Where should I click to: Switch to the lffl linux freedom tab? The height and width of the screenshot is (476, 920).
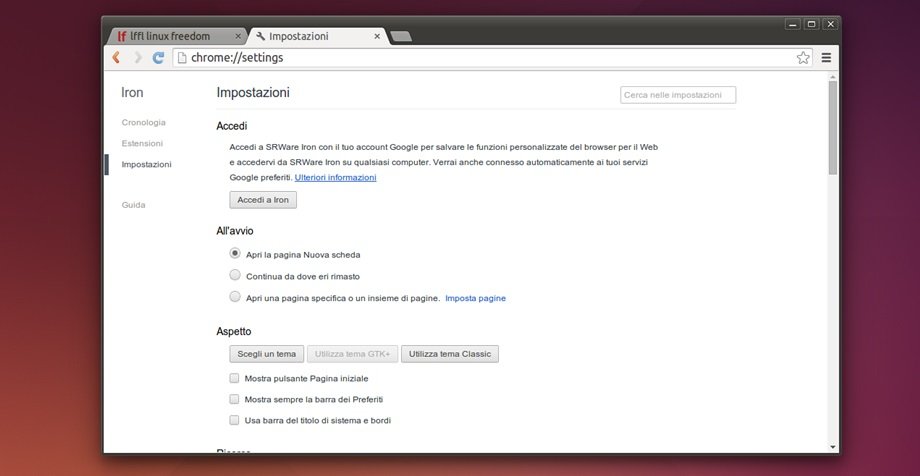pyautogui.click(x=177, y=36)
